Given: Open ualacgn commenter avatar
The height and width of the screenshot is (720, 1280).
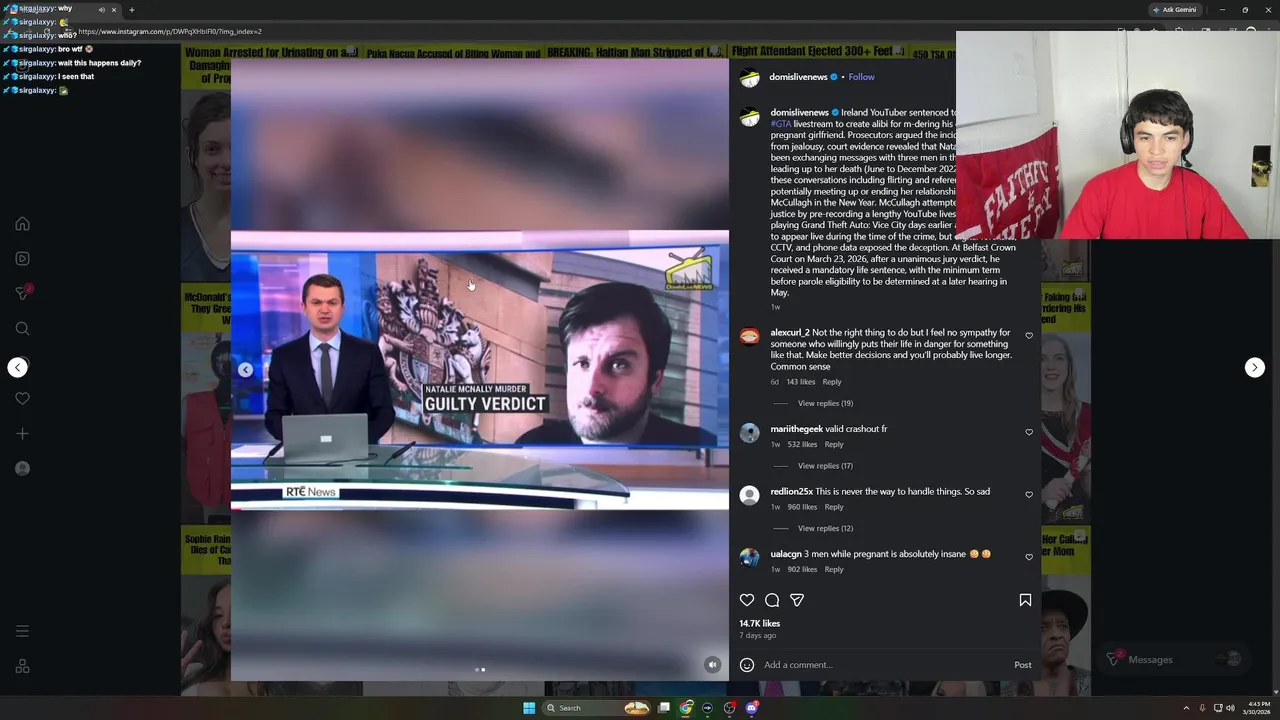Looking at the screenshot, I should pyautogui.click(x=749, y=558).
